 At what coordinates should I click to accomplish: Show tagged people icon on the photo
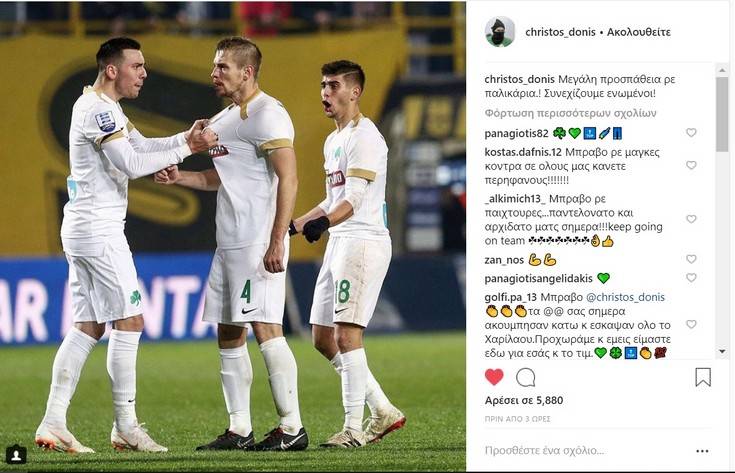[16, 454]
